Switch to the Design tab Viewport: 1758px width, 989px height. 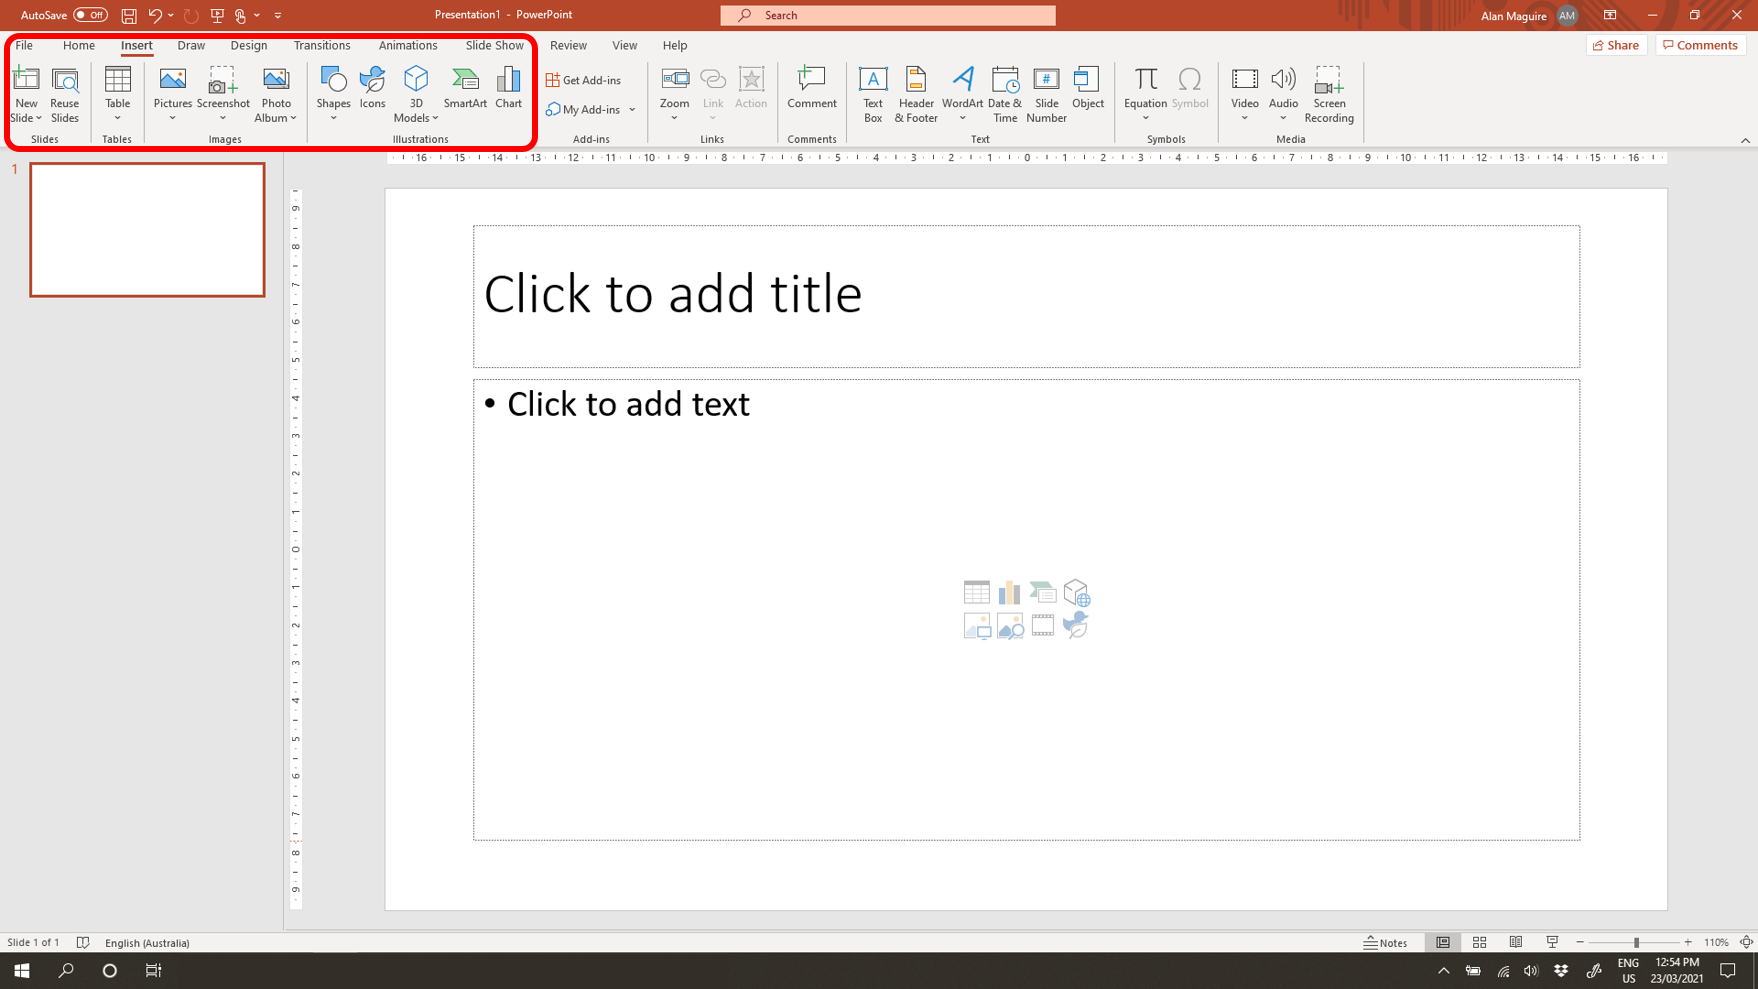point(248,45)
